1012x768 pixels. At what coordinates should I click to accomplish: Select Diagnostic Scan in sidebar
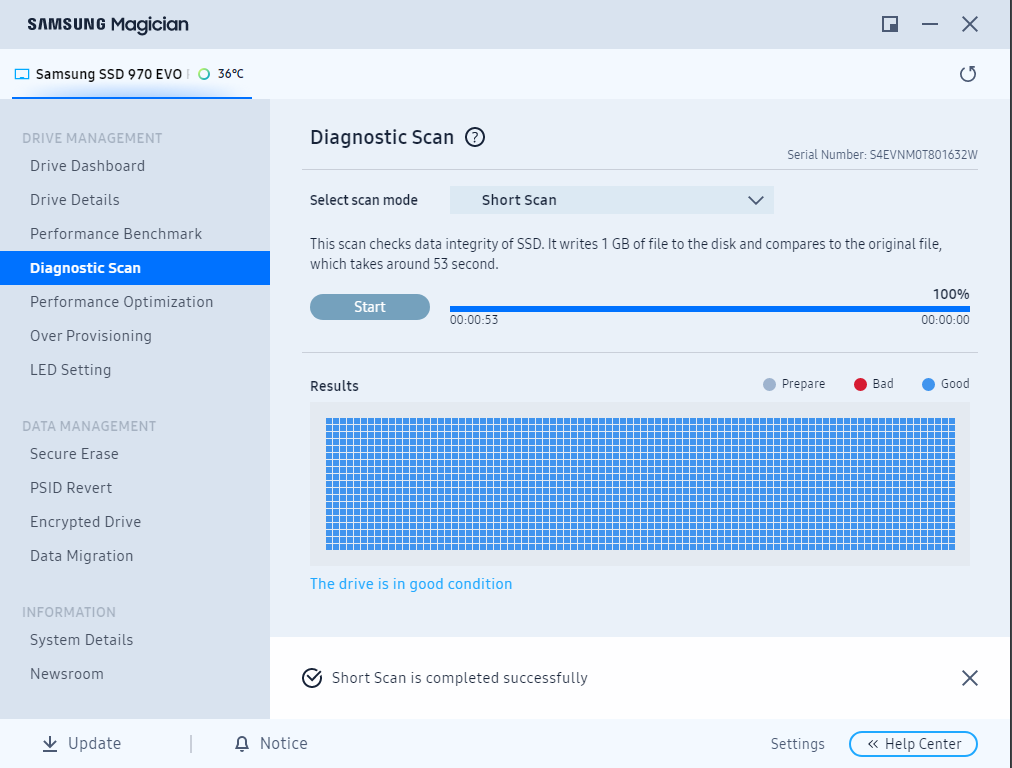coord(135,268)
